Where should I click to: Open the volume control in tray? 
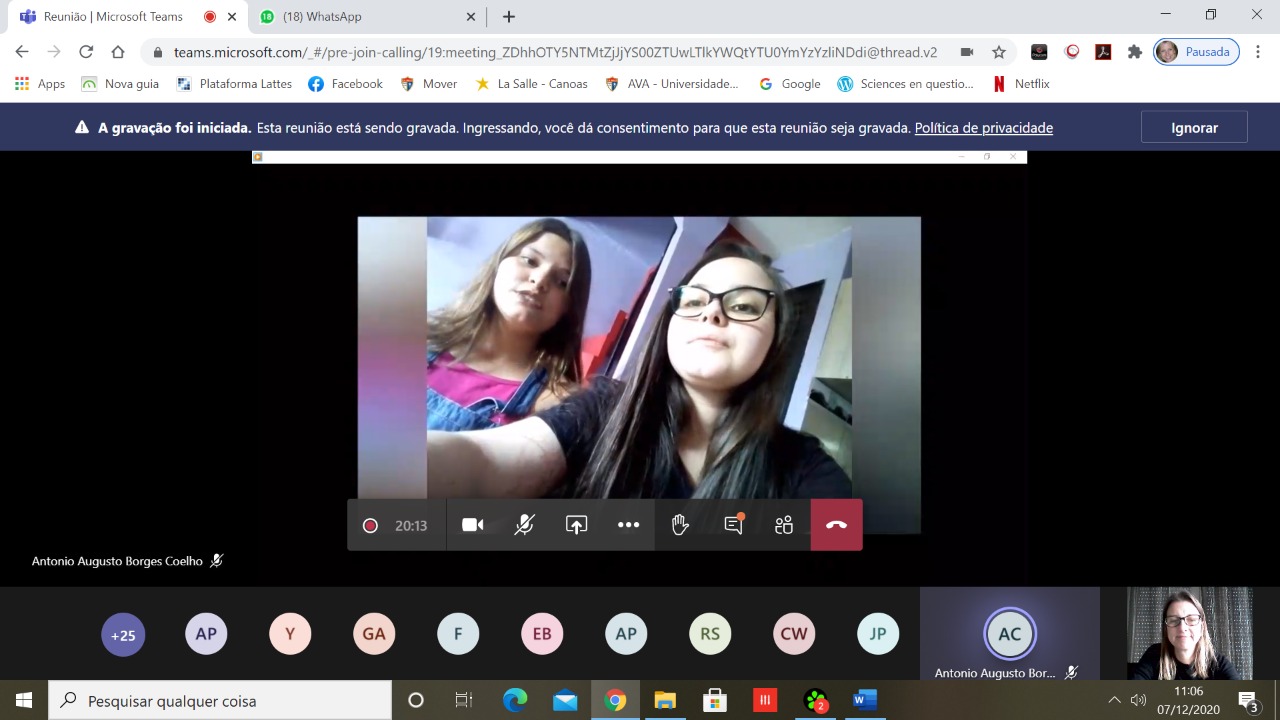pyautogui.click(x=1138, y=700)
